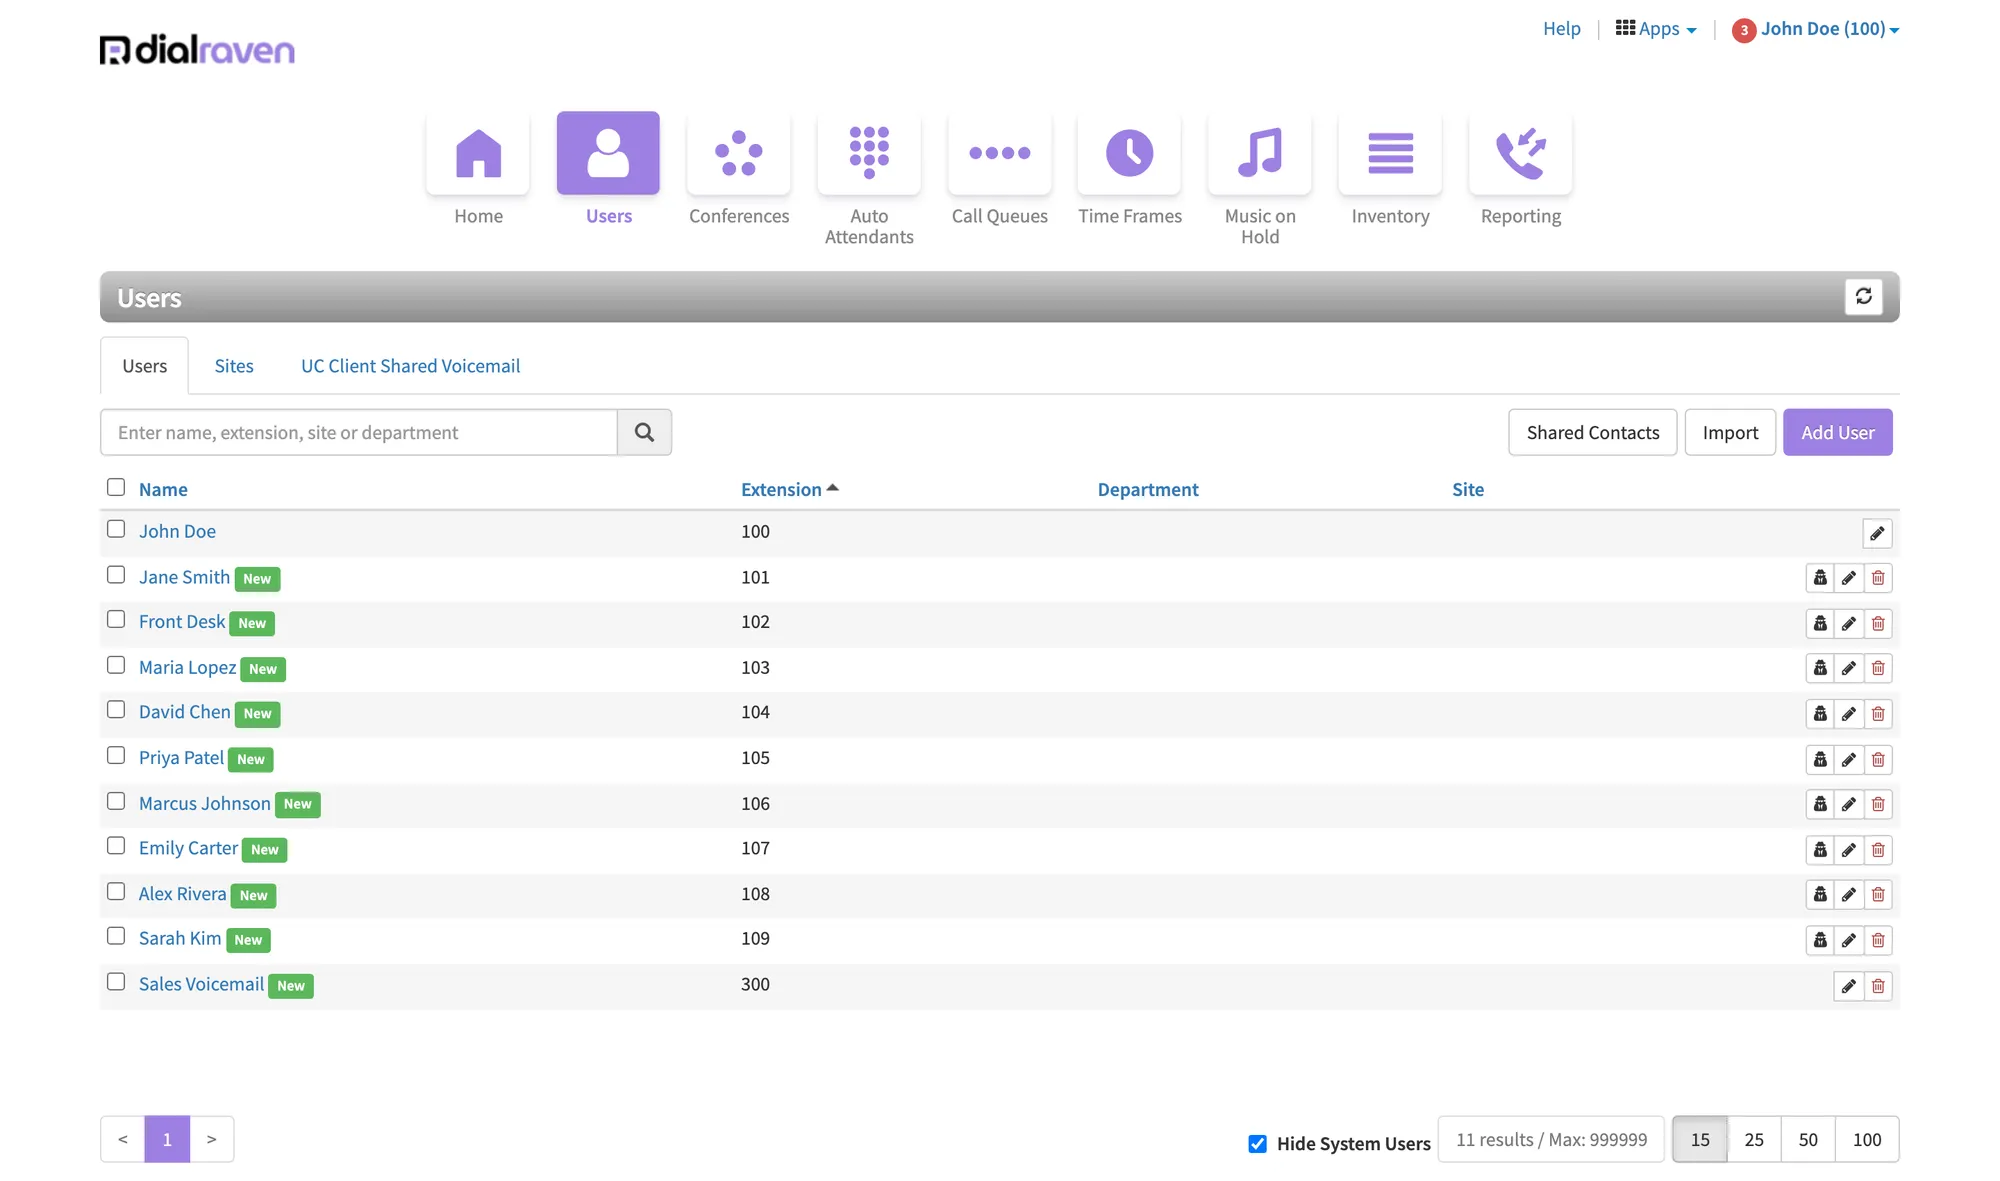The height and width of the screenshot is (1181, 2000).
Task: Open Music on Hold
Action: (x=1260, y=180)
